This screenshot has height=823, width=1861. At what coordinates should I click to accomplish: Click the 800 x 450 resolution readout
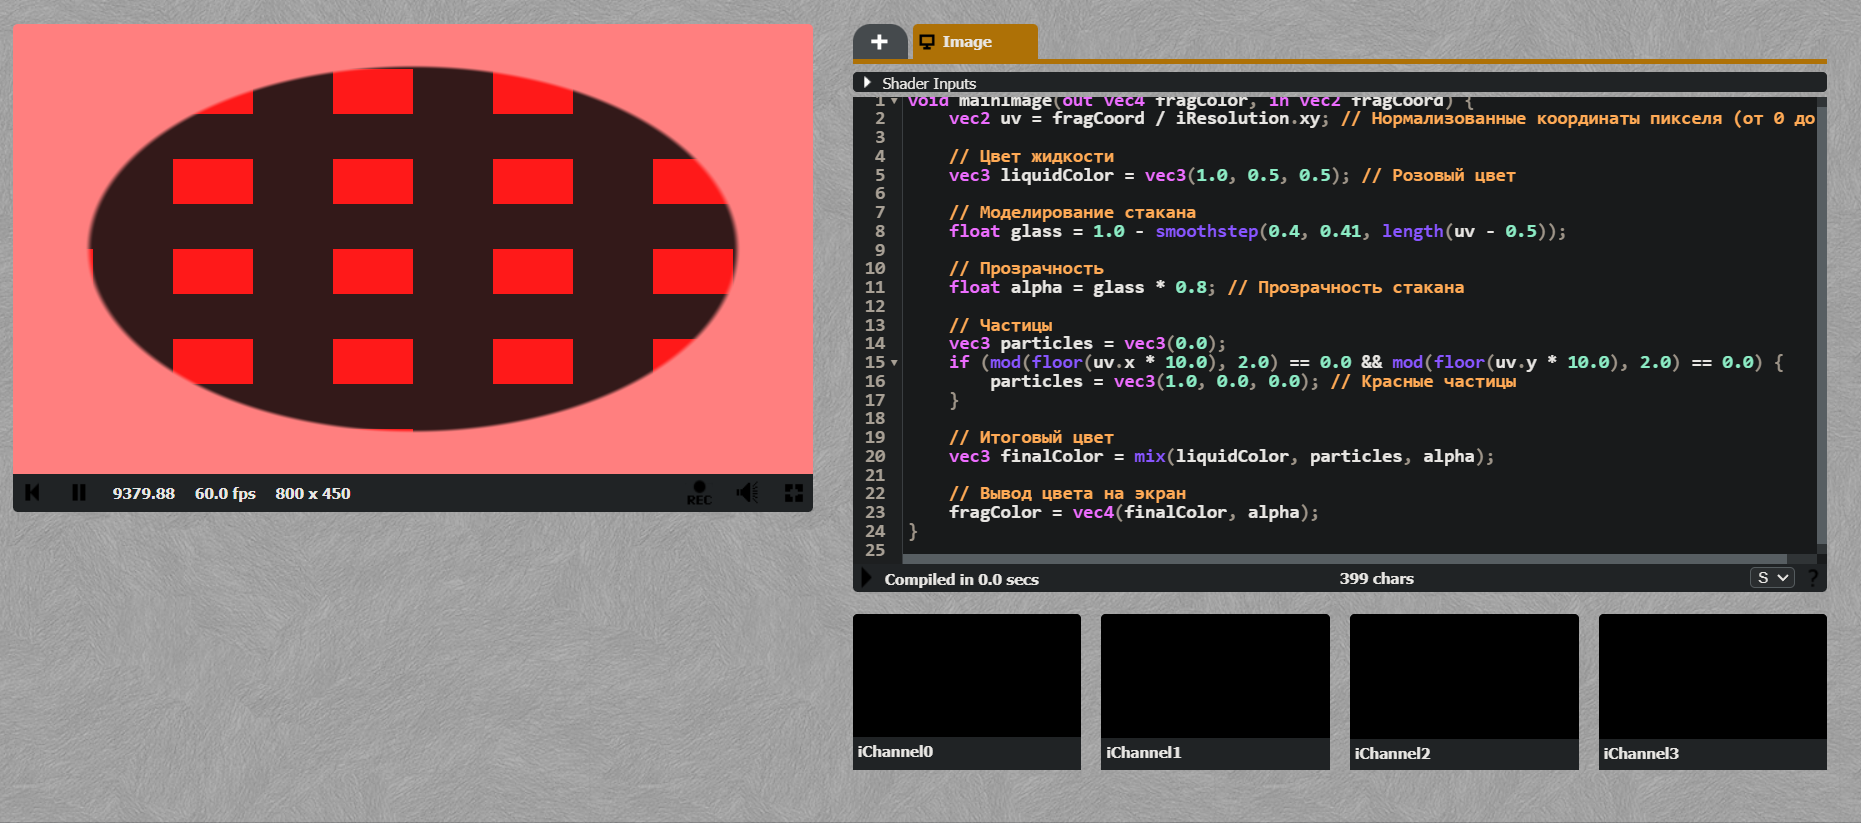(x=313, y=493)
